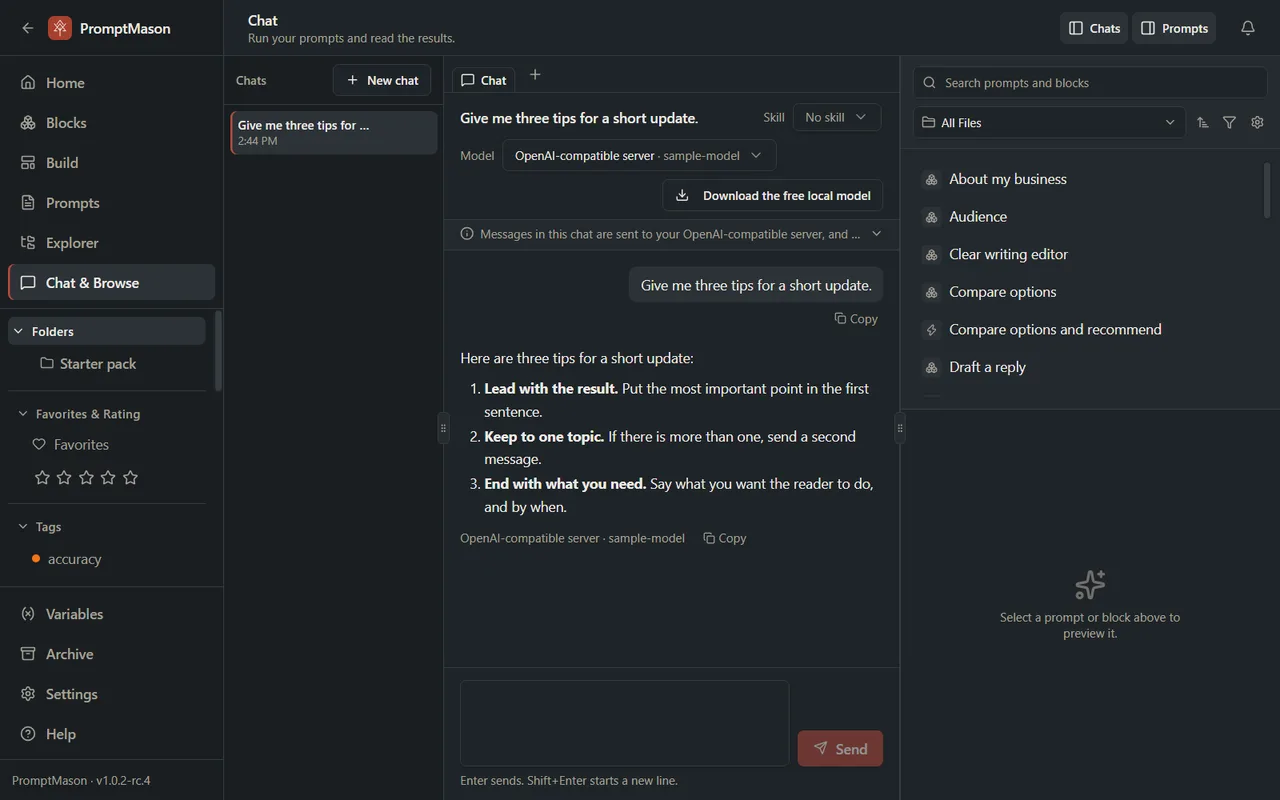Select the Audience block
The height and width of the screenshot is (800, 1280).
pos(1088,217)
